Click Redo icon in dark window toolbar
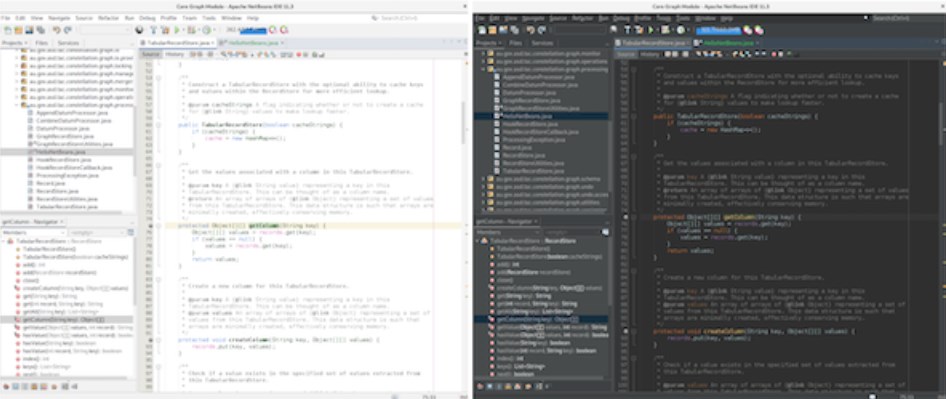Viewport: 946px width, 399px height. [542, 30]
